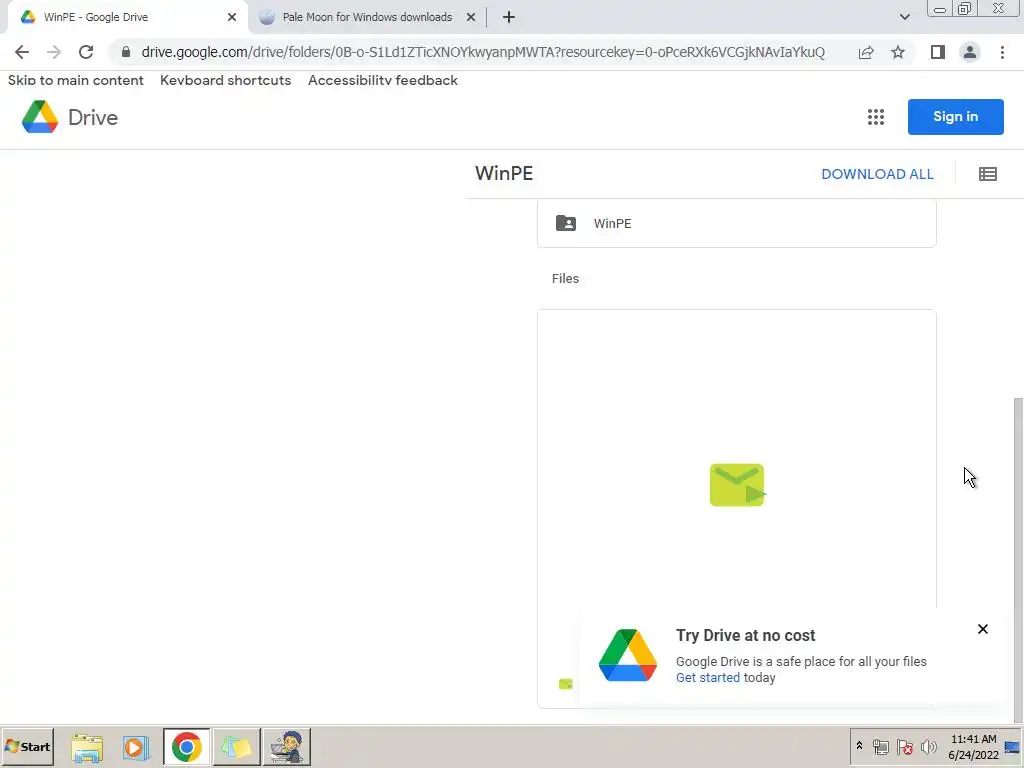
Task: Reload the Google Drive page
Action: 86,52
